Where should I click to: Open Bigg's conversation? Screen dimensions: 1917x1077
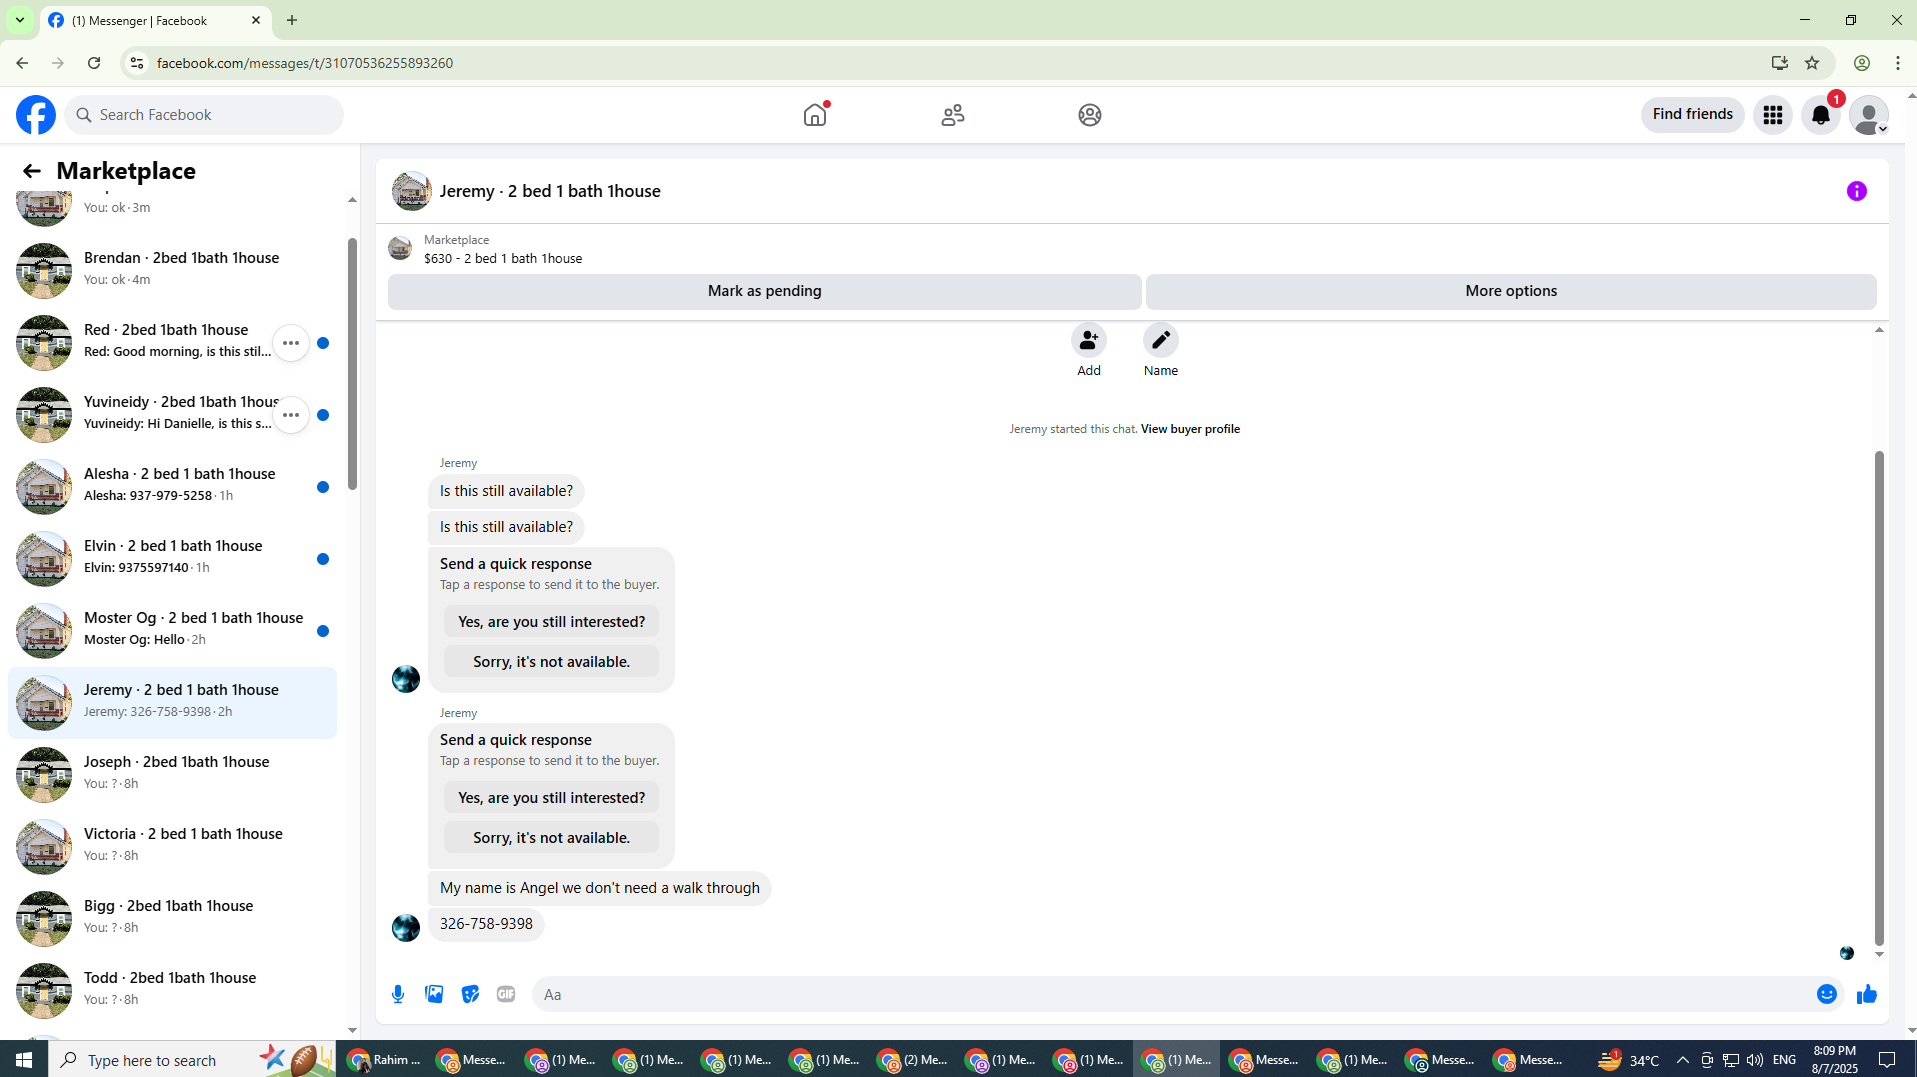(x=172, y=919)
